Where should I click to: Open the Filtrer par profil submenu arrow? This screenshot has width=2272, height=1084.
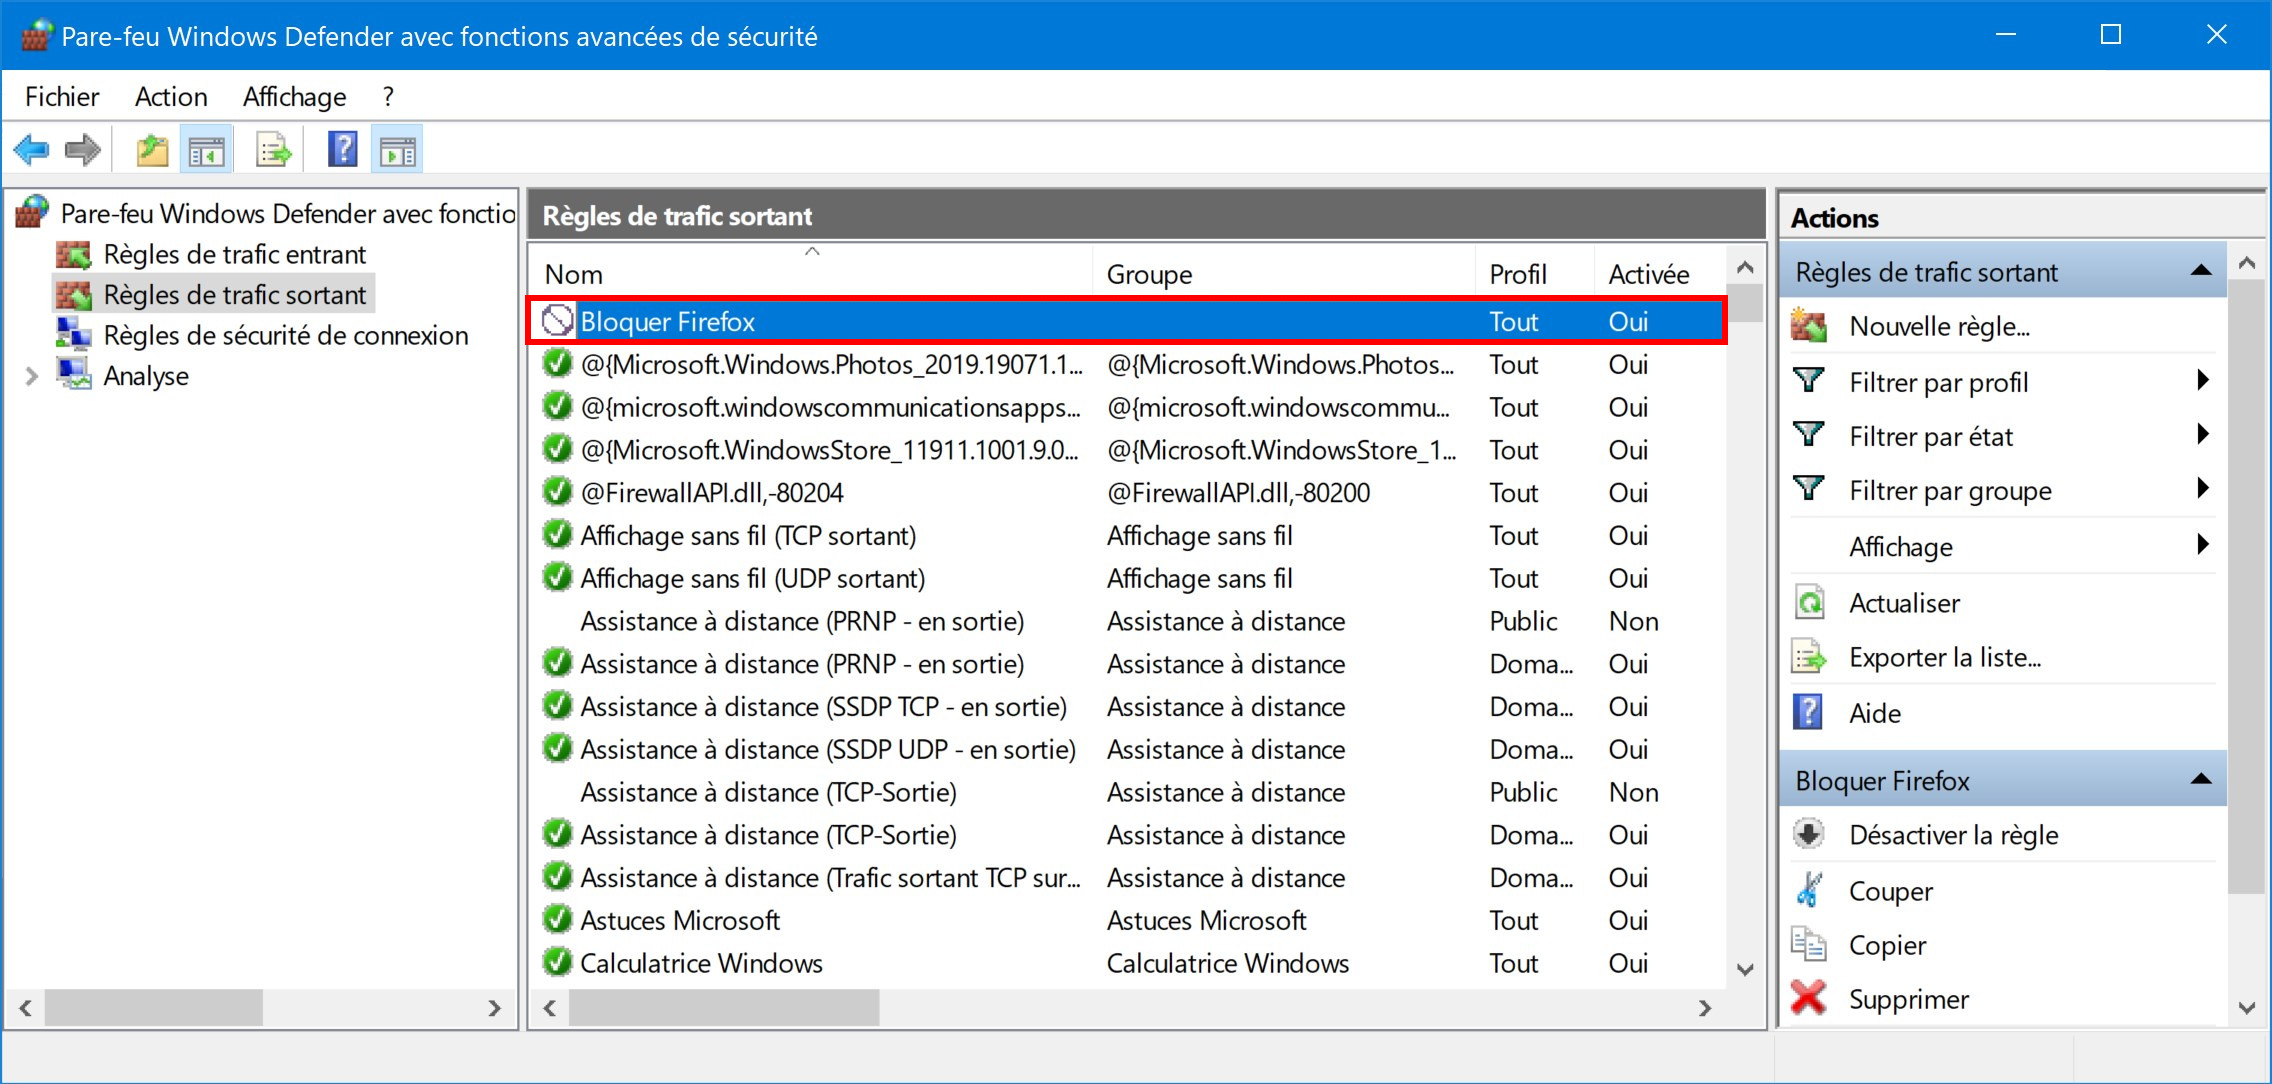[x=2203, y=381]
